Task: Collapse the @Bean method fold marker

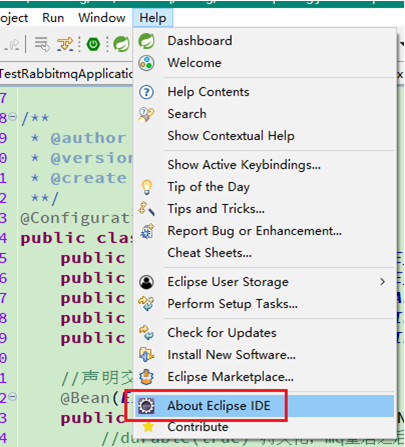Action: (x=12, y=396)
